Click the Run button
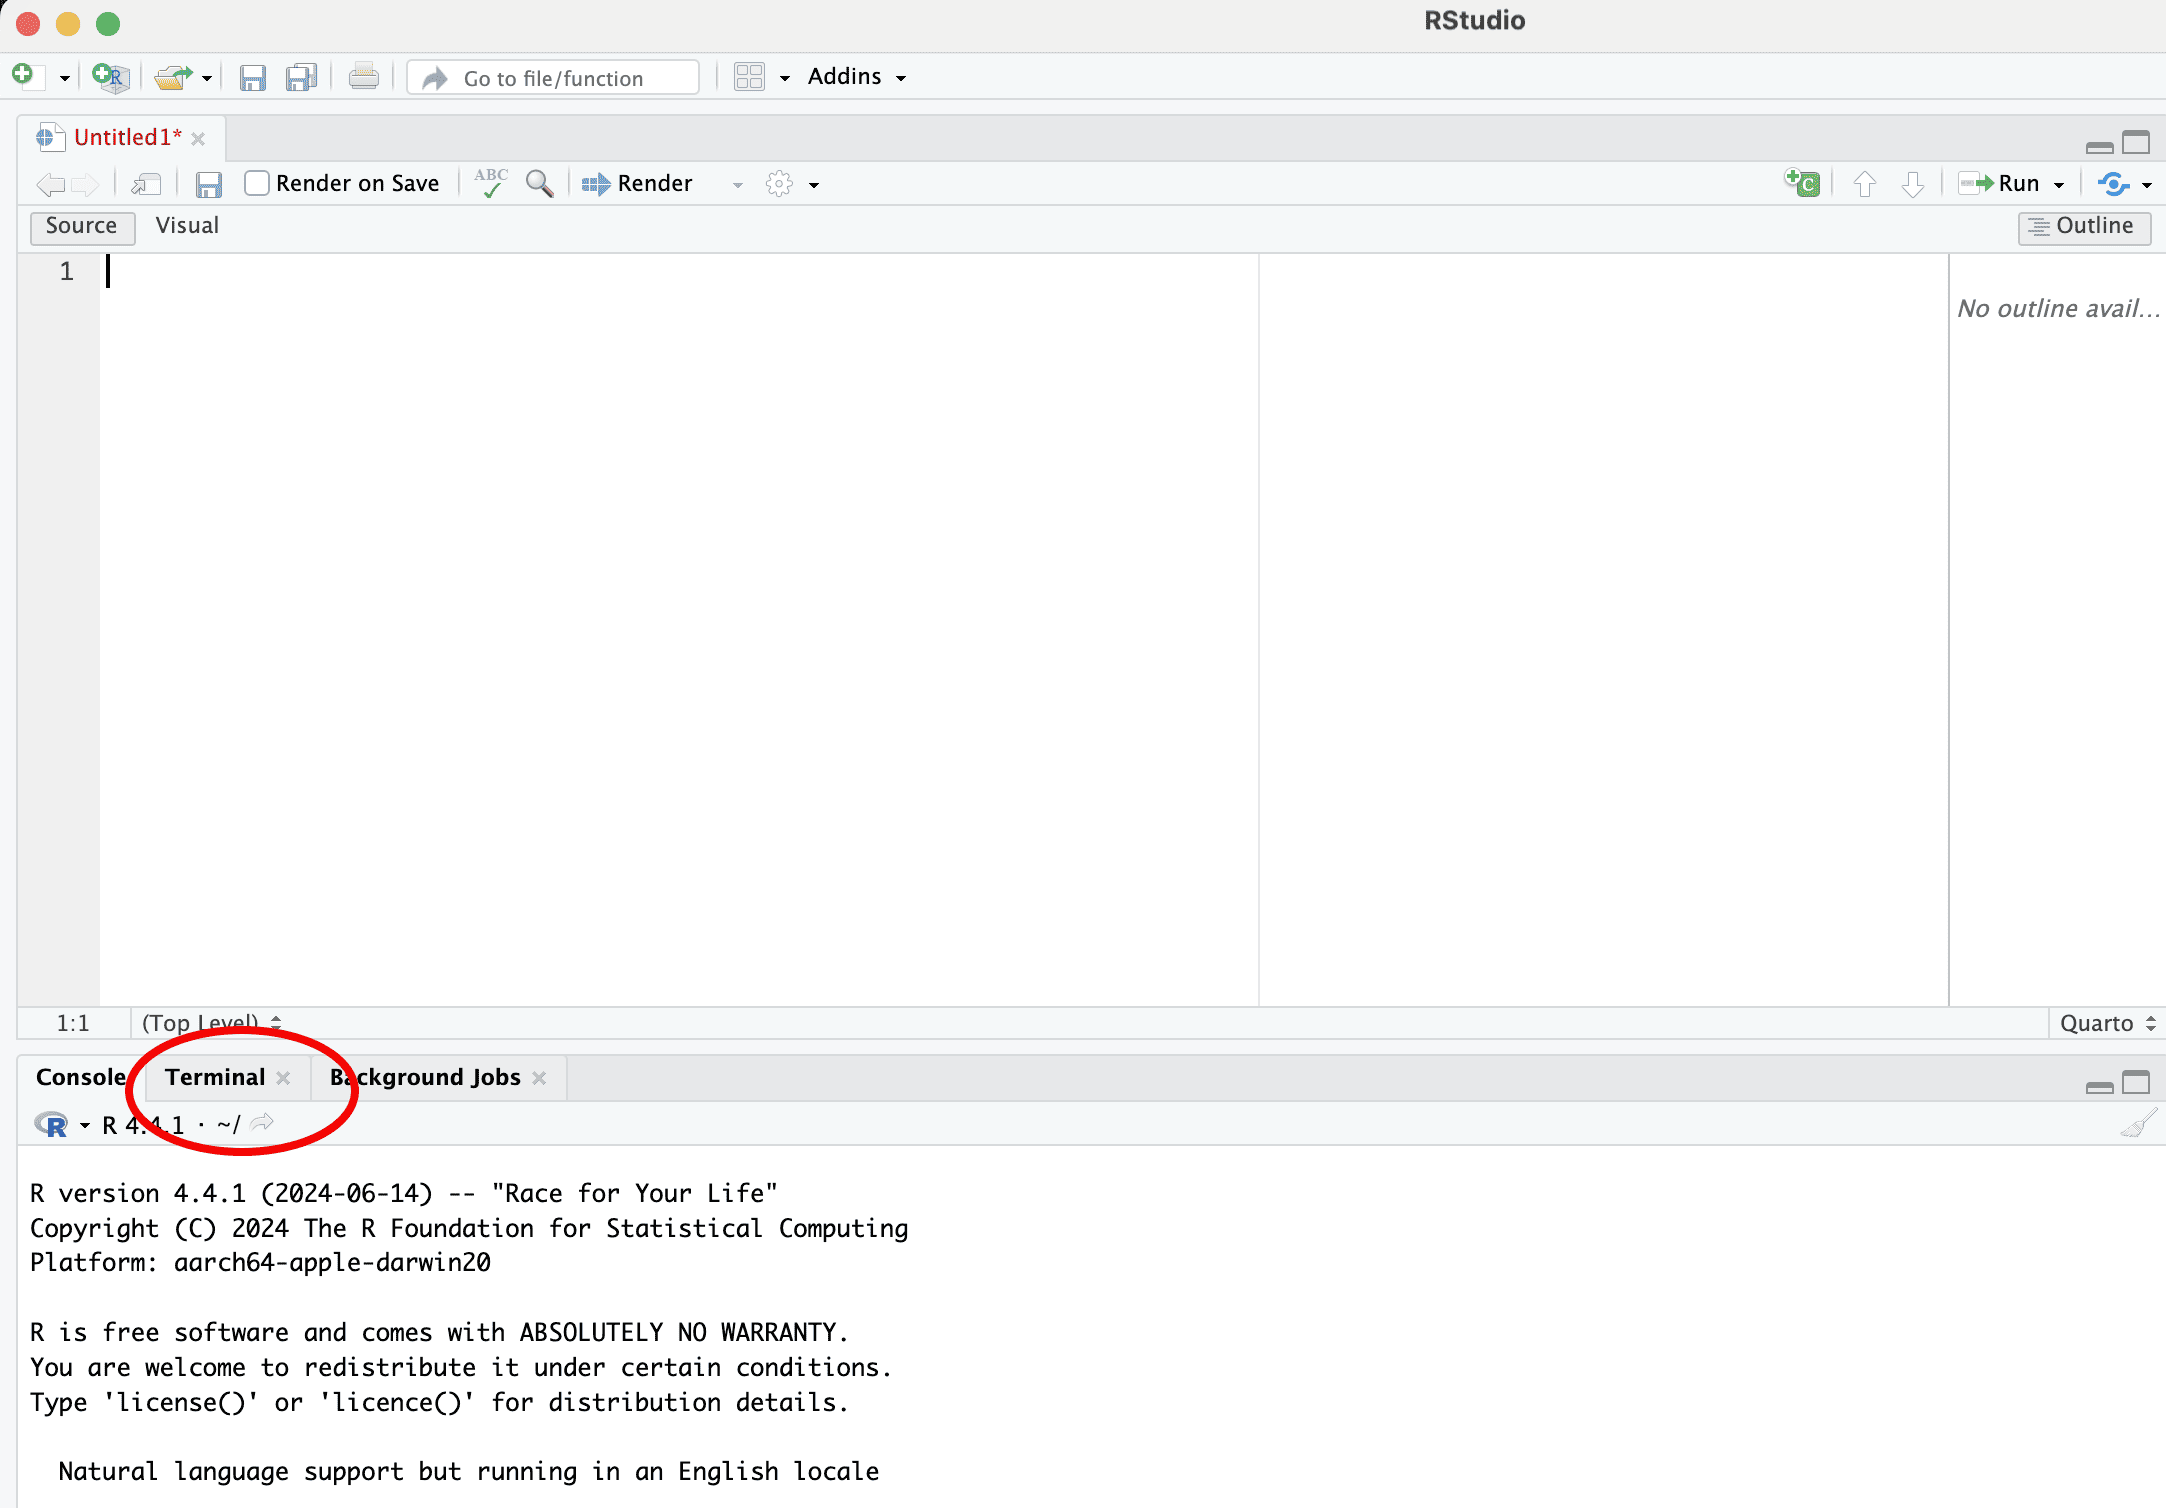Image resolution: width=2166 pixels, height=1508 pixels. pyautogui.click(x=2001, y=183)
